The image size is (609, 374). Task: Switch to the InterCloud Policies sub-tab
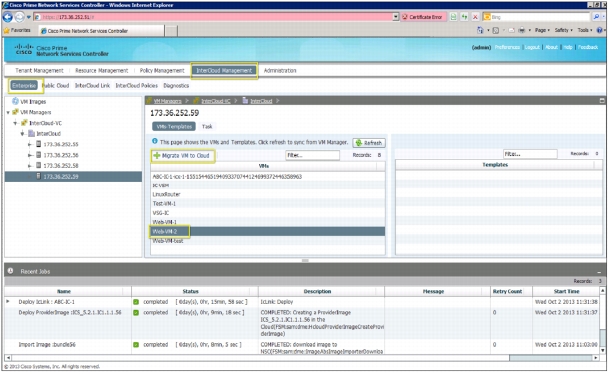click(137, 85)
